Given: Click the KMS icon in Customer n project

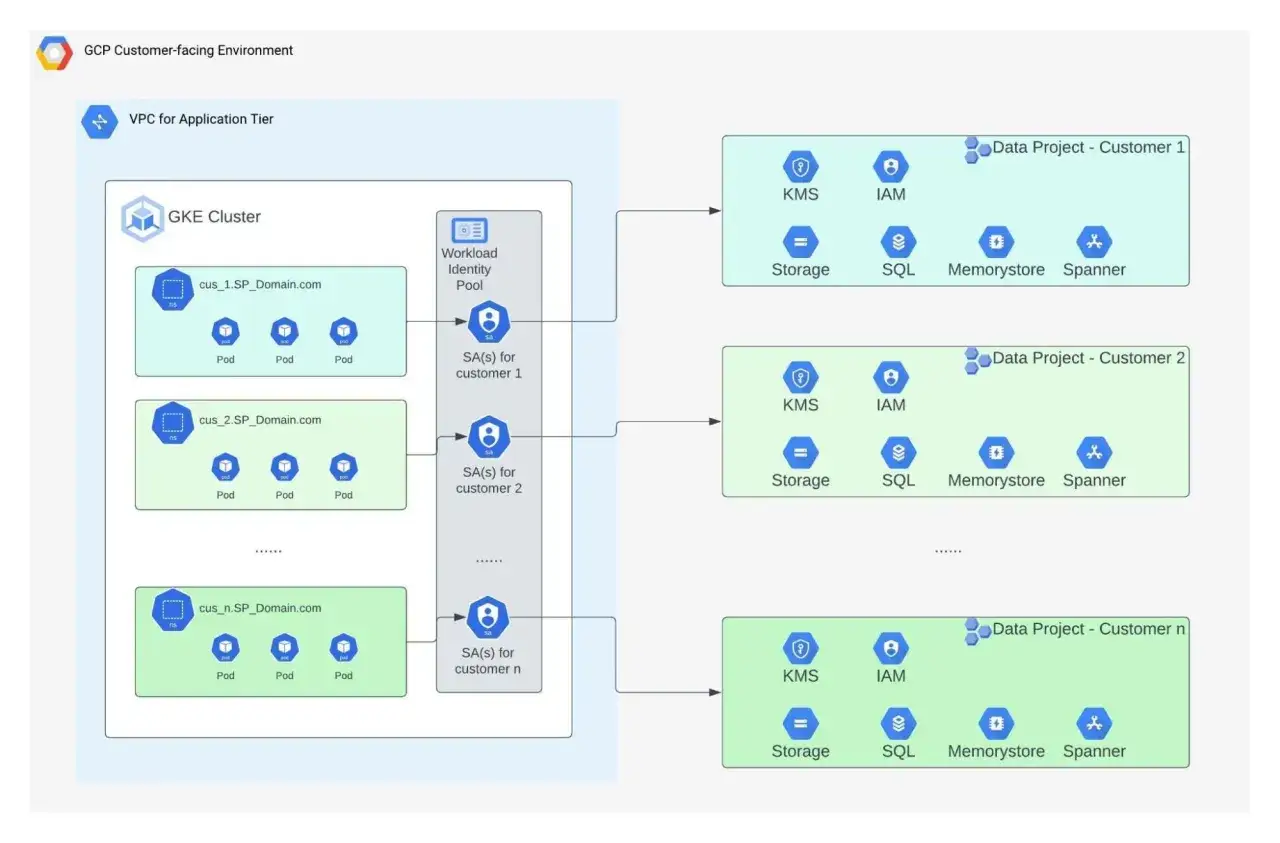Looking at the screenshot, I should [800, 648].
